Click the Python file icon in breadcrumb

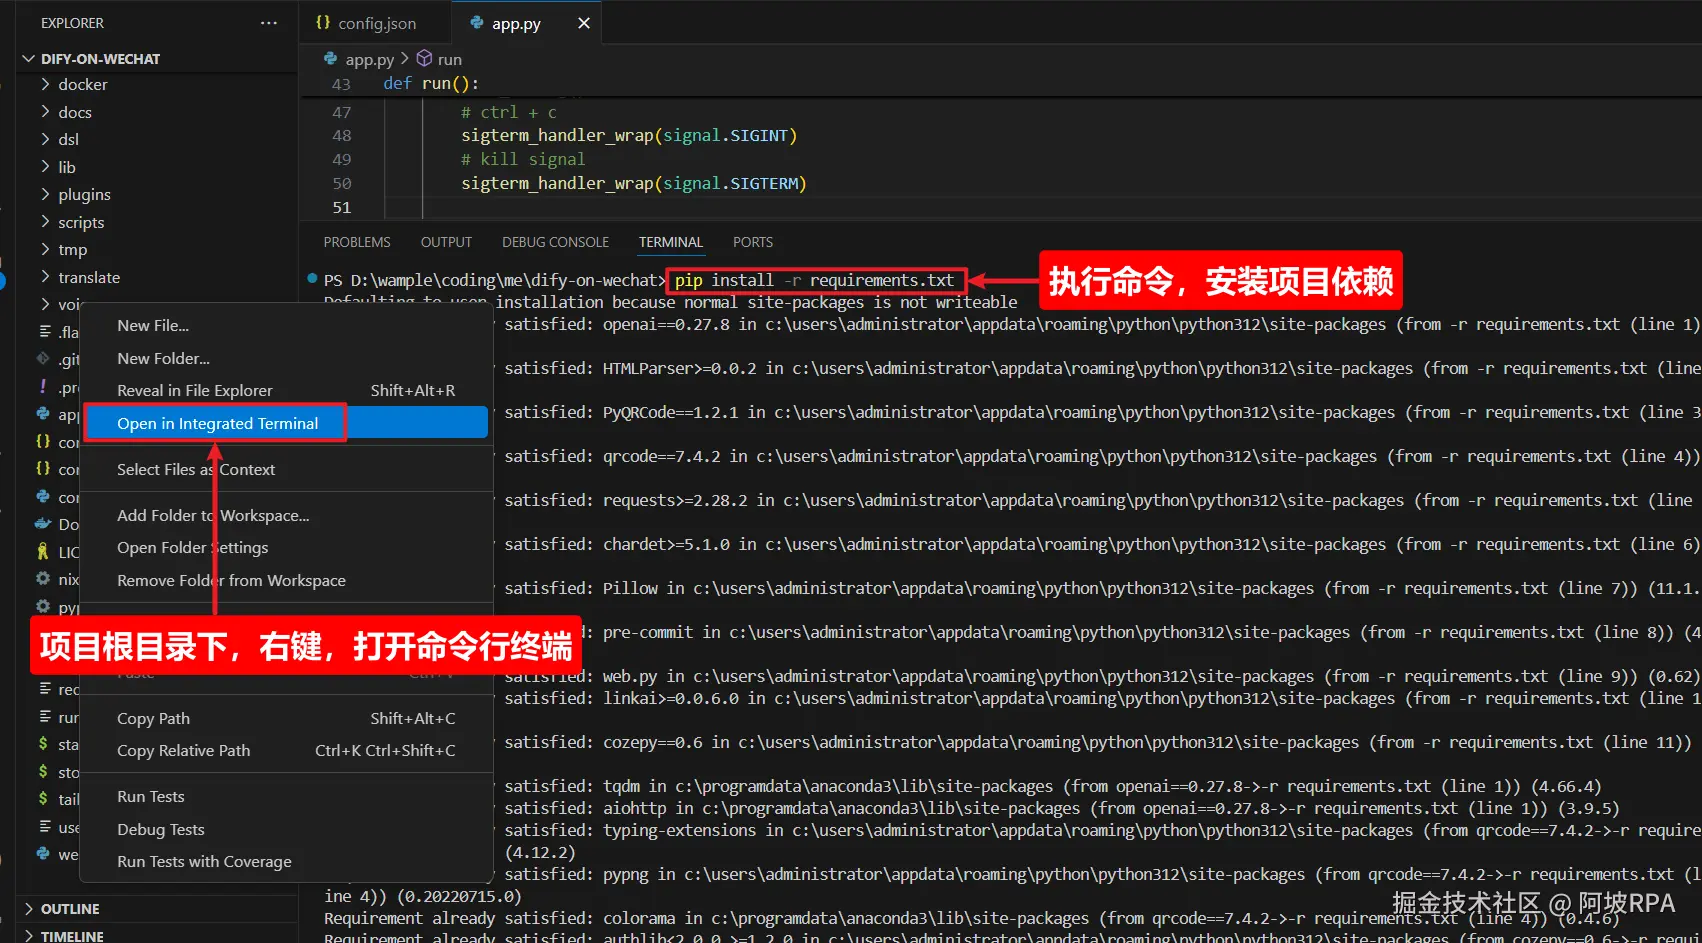pos(331,59)
